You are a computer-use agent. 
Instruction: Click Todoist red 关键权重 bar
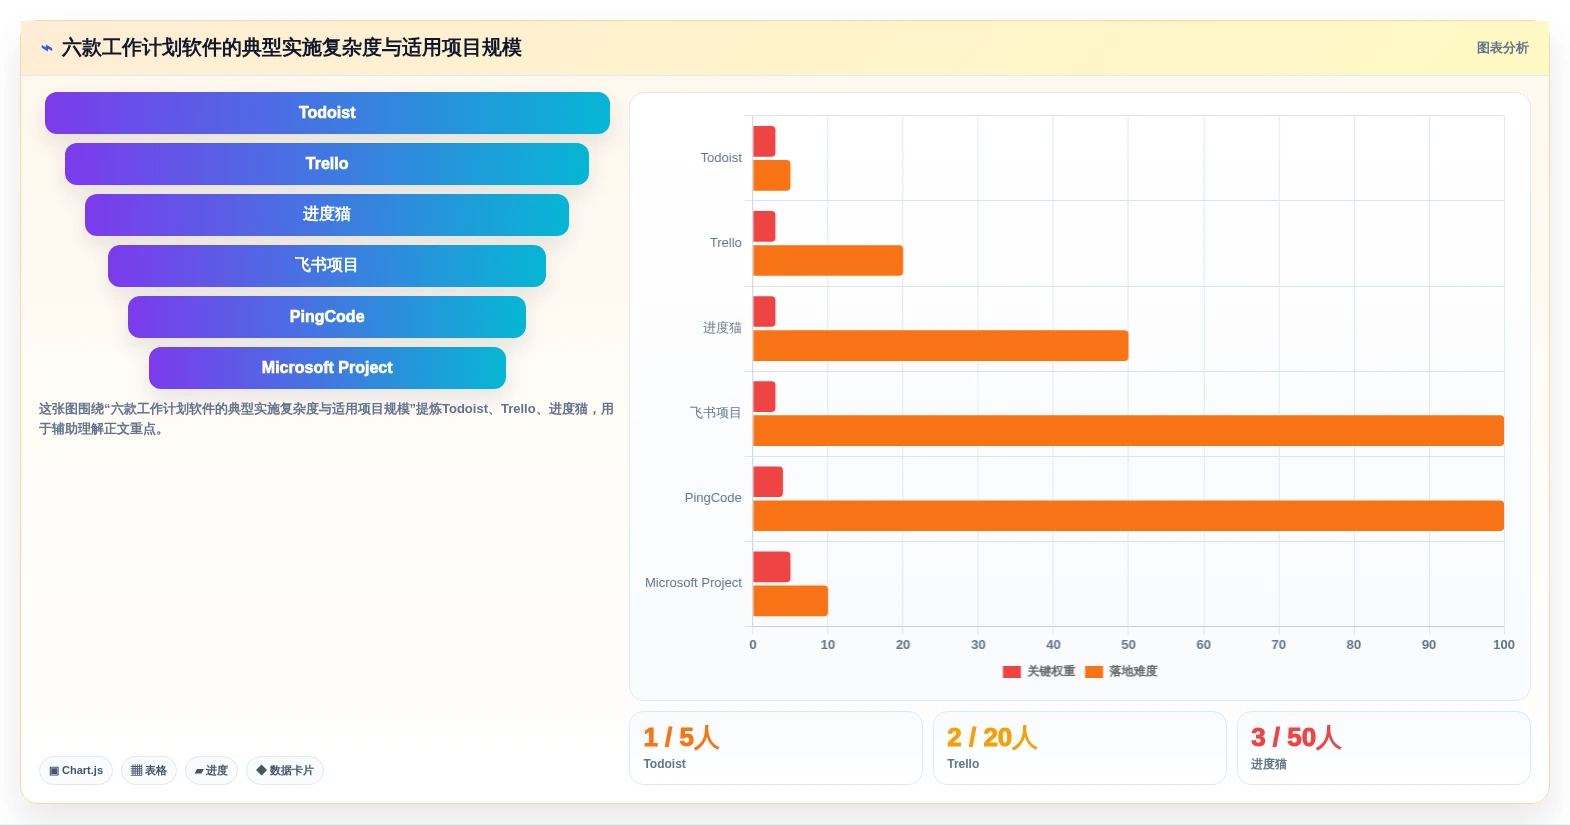point(764,141)
